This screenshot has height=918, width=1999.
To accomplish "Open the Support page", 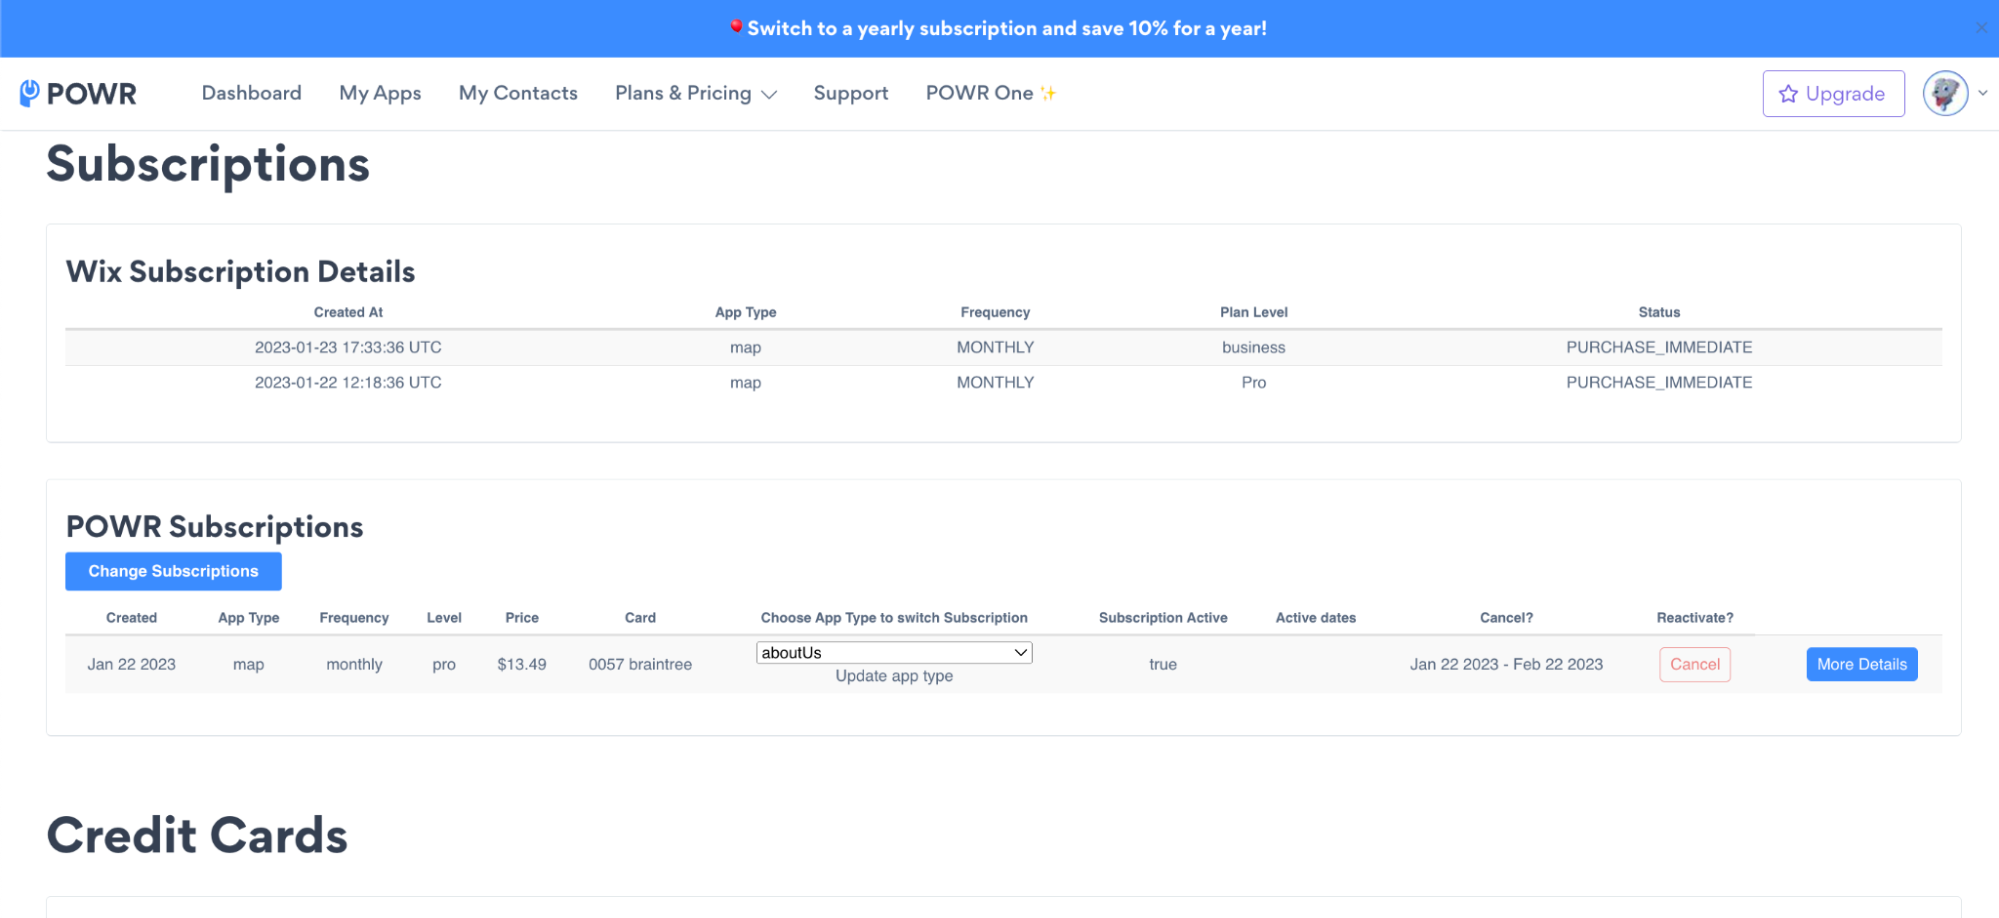I will click(850, 93).
